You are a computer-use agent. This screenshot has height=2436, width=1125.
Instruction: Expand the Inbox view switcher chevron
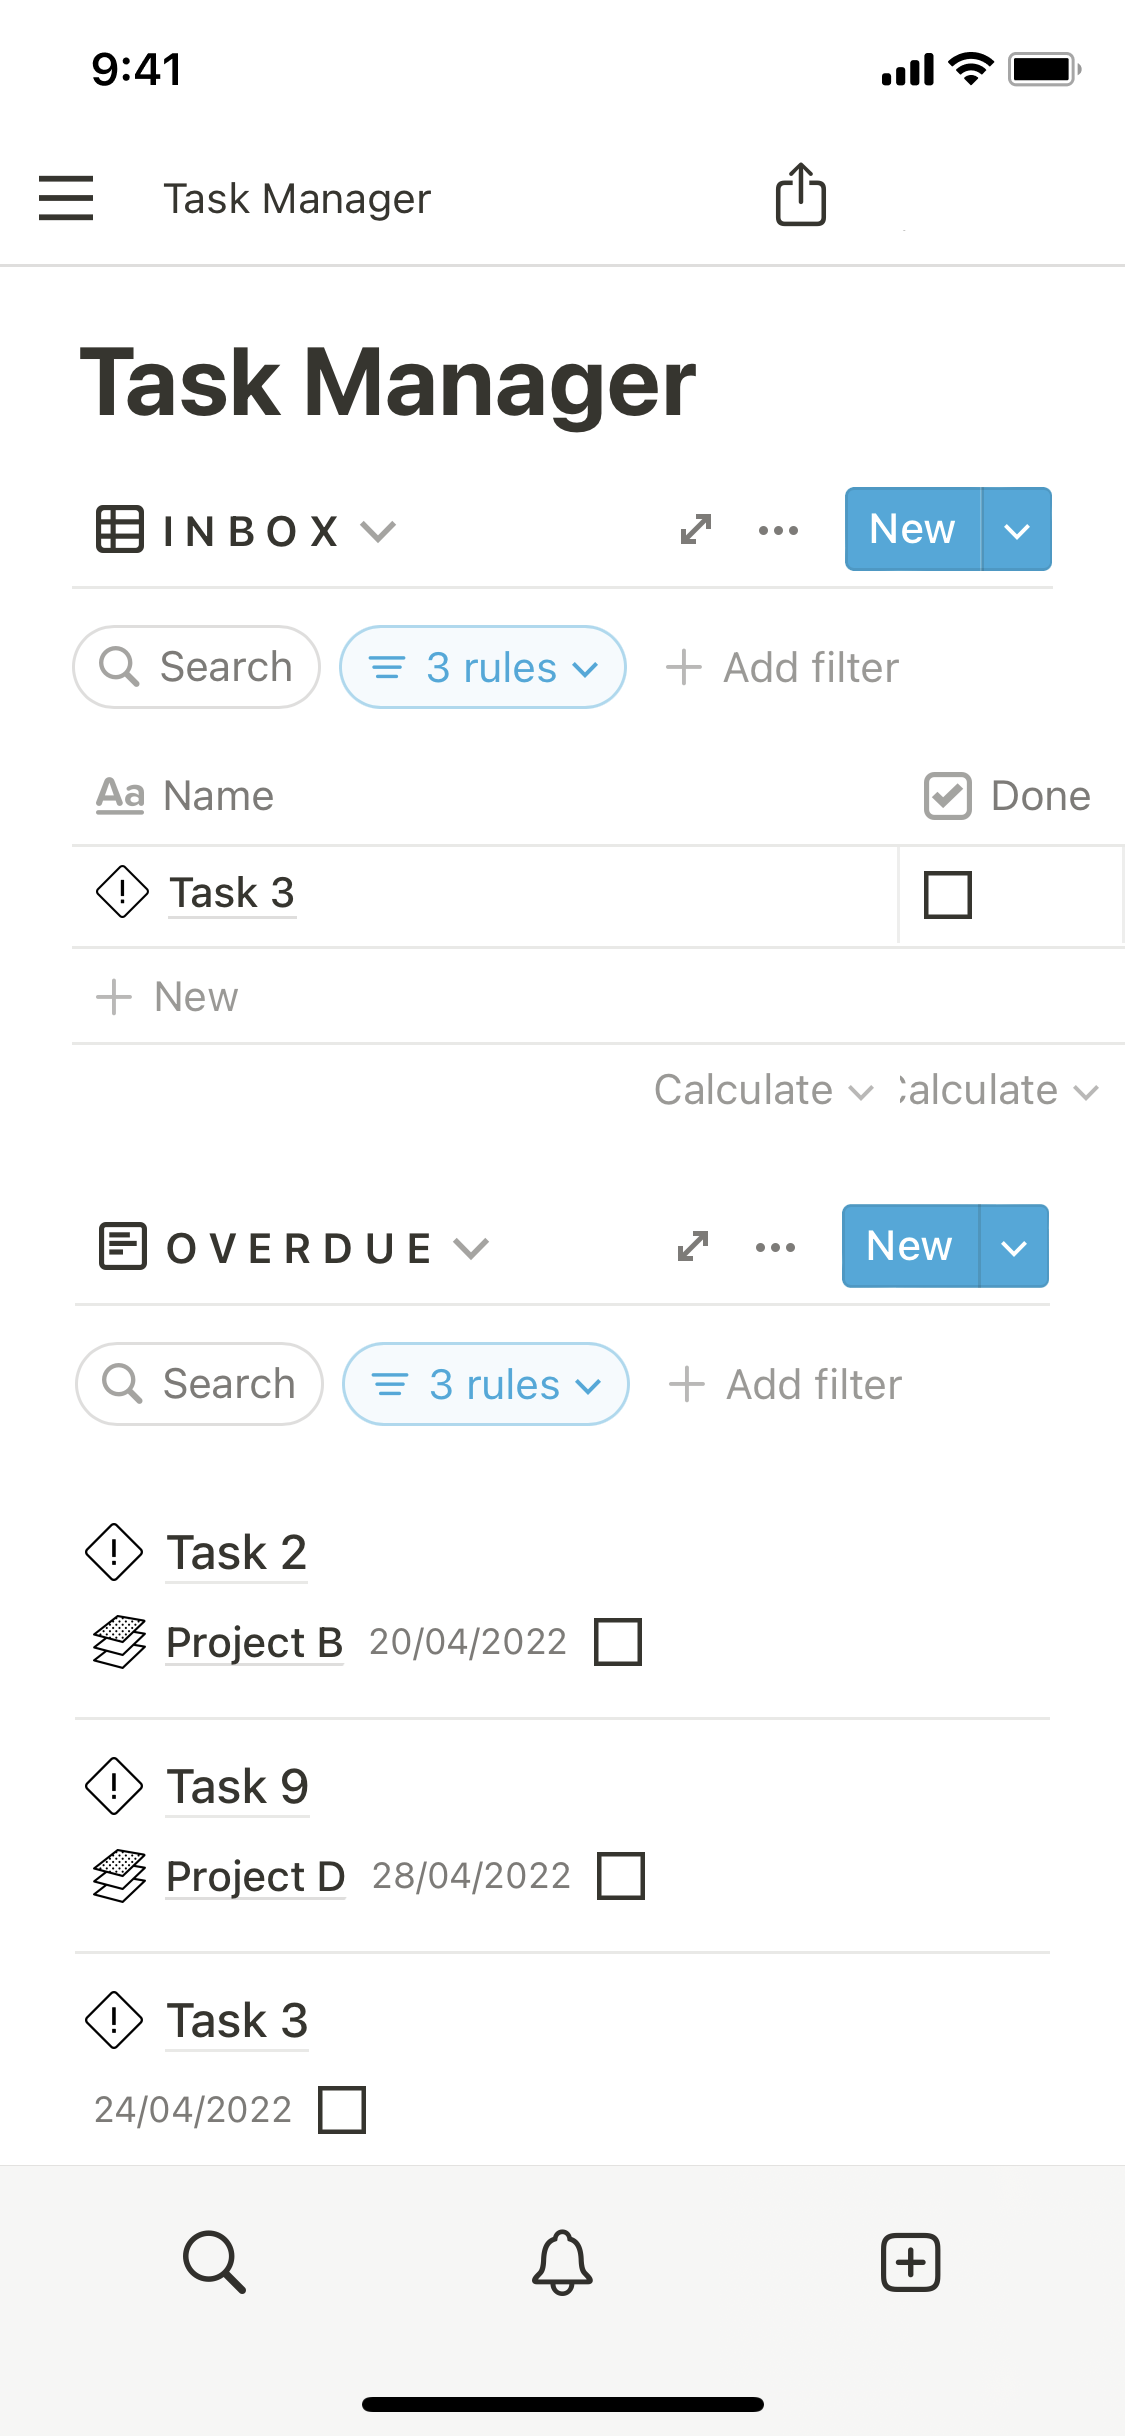[x=379, y=531]
